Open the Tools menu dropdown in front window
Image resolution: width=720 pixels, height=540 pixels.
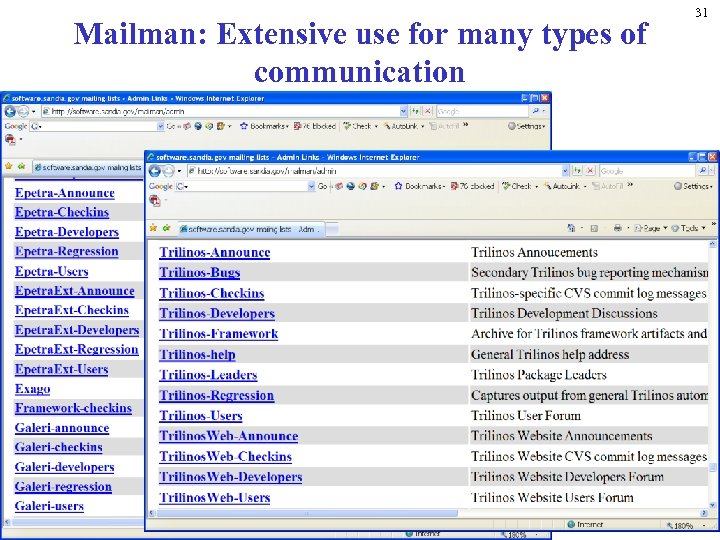688,228
